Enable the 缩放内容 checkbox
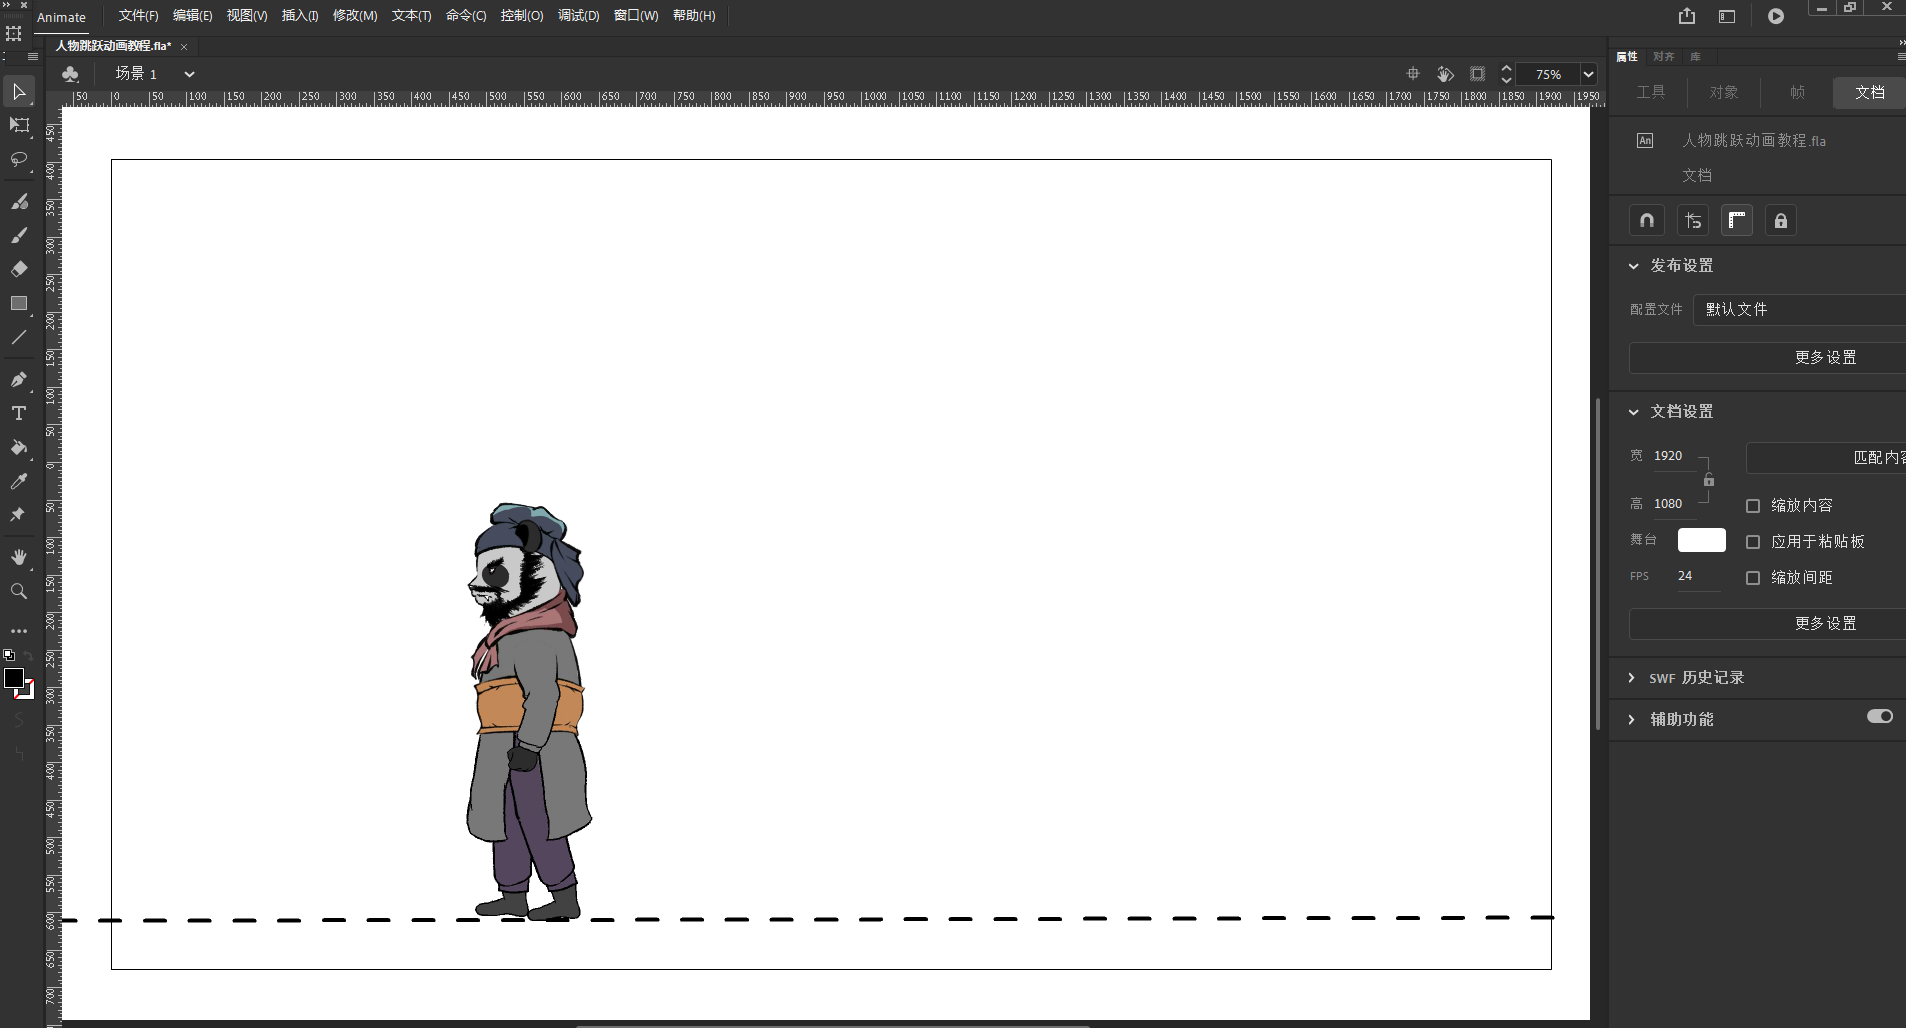The image size is (1906, 1028). coord(1753,506)
